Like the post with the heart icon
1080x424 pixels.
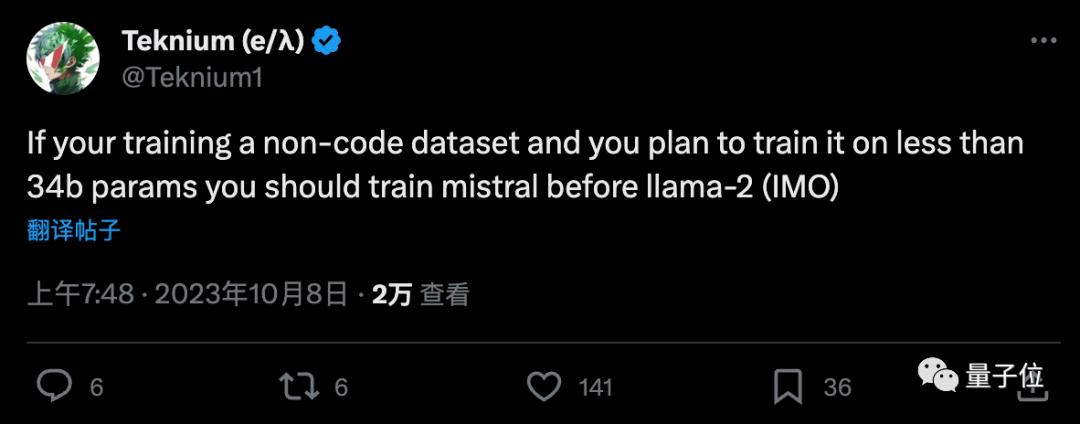[544, 386]
